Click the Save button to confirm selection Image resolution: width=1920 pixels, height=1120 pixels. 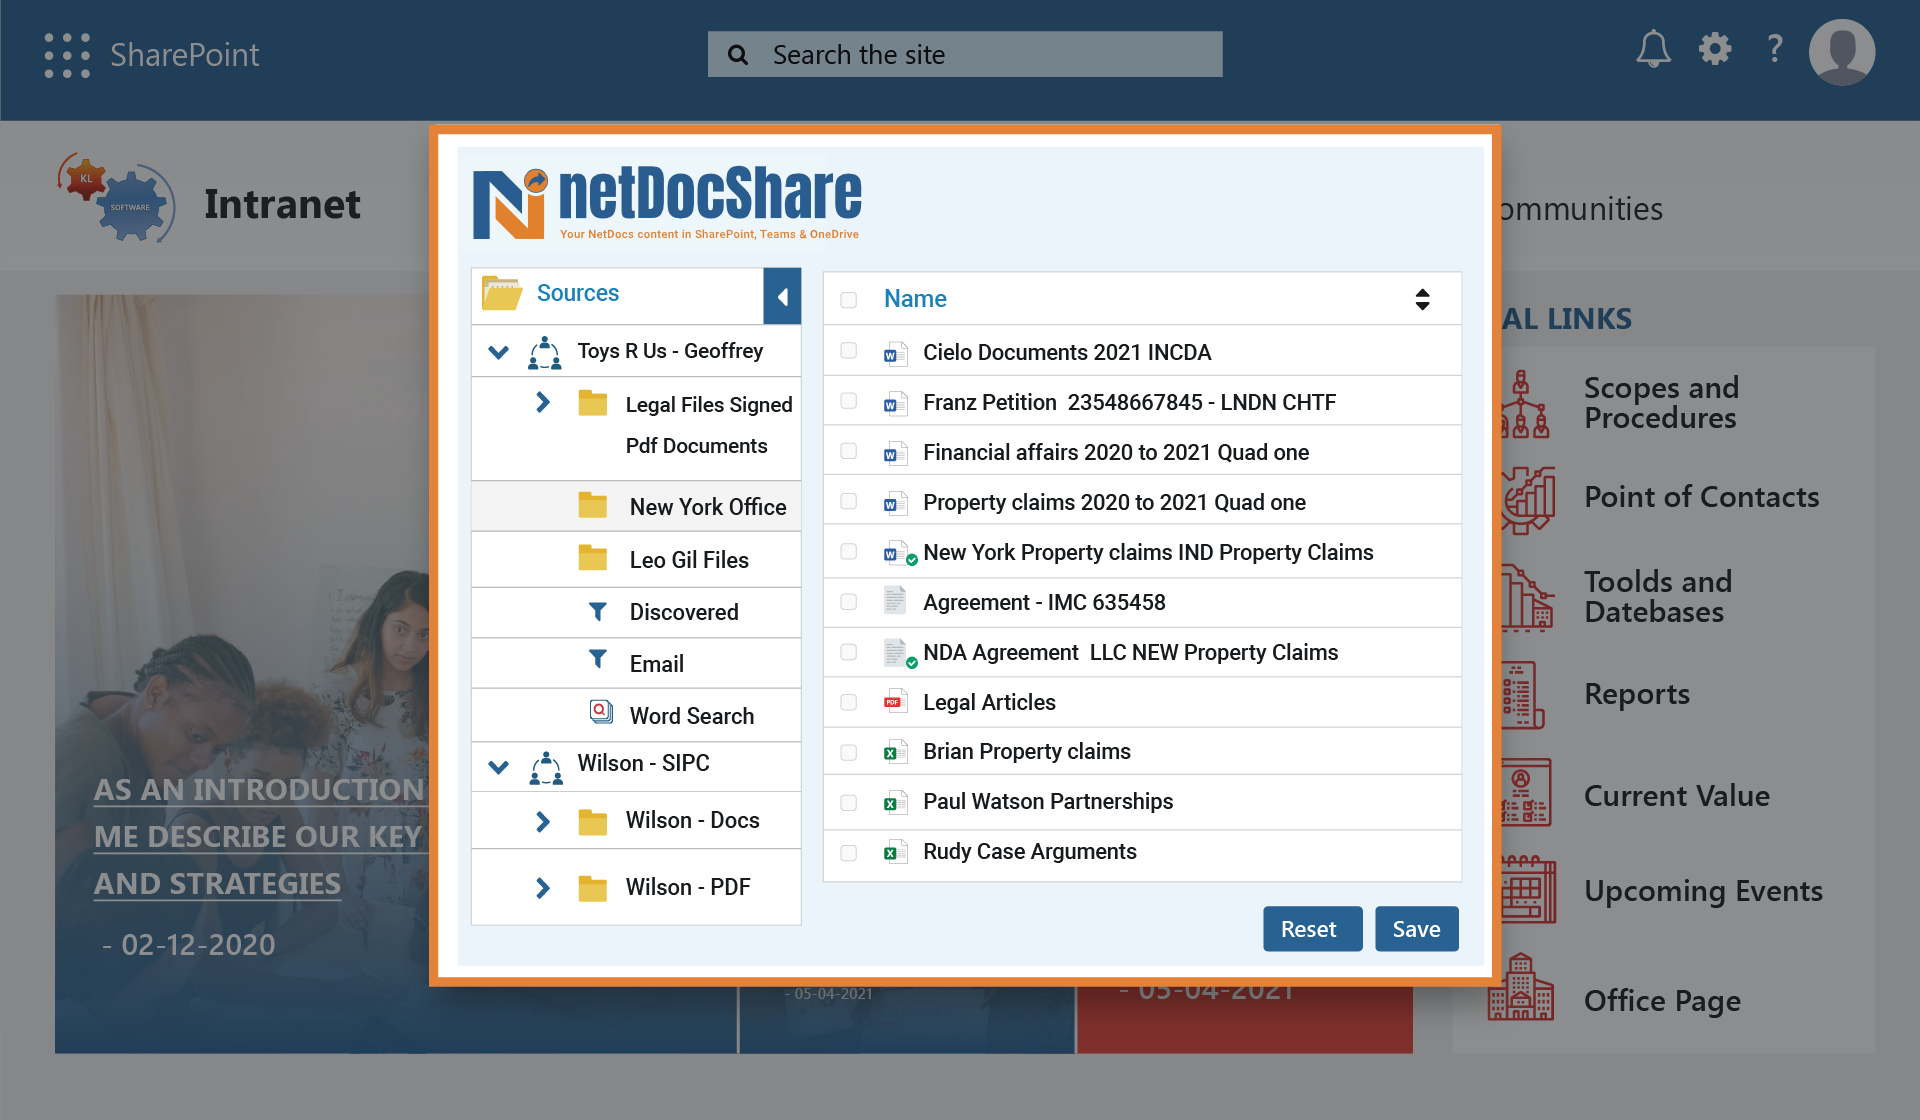pos(1417,929)
